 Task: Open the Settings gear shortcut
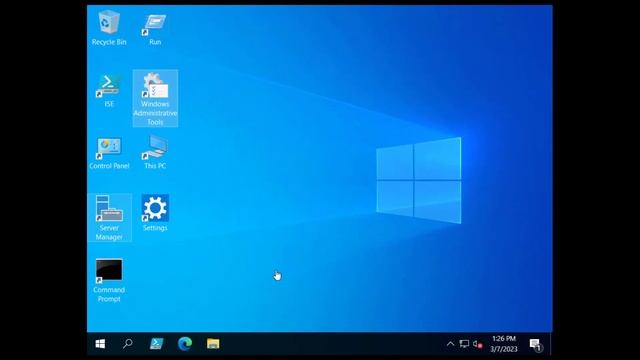155,213
